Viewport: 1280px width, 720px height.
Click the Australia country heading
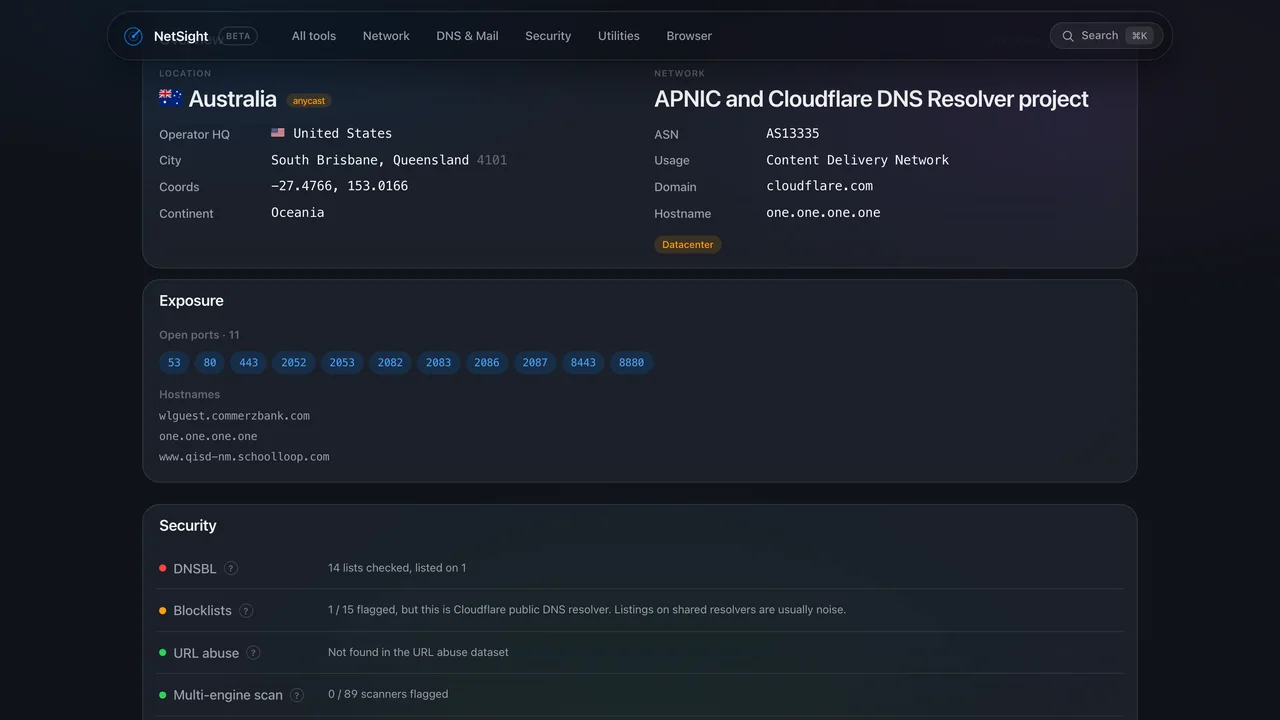pos(232,99)
